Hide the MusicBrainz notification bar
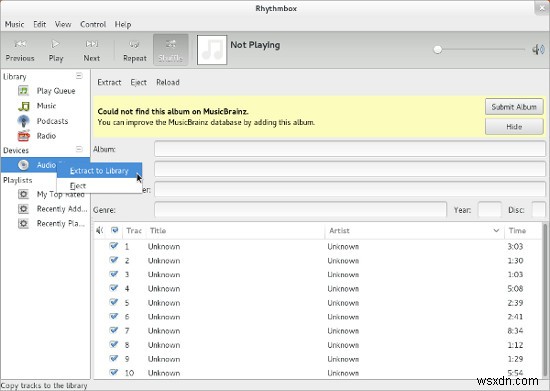 coord(514,127)
